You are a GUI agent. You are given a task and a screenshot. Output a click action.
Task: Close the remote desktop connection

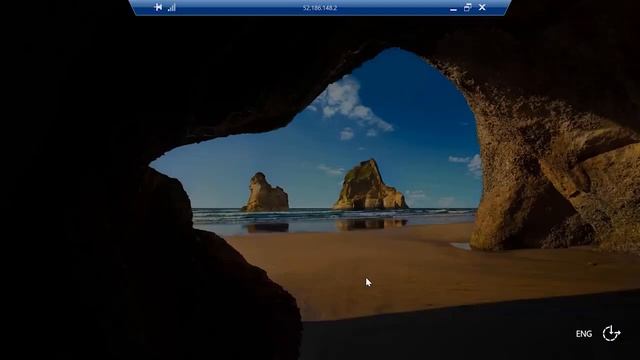[x=482, y=7]
